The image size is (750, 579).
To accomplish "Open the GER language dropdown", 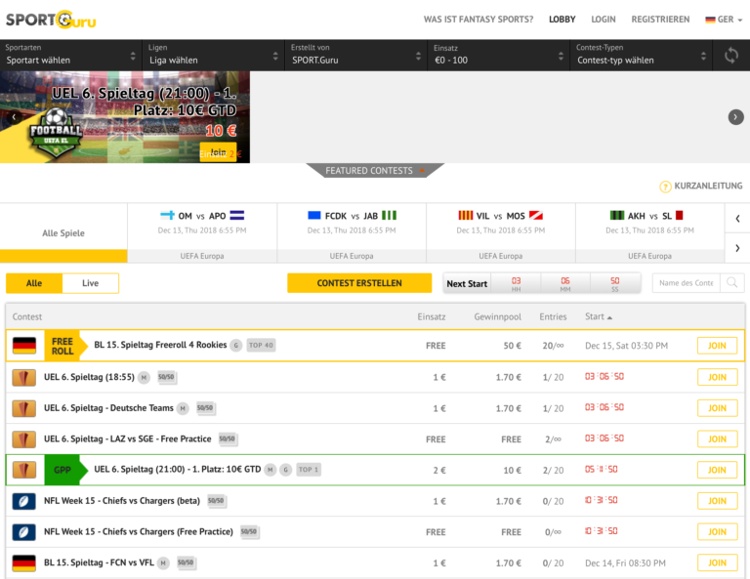I will point(724,20).
